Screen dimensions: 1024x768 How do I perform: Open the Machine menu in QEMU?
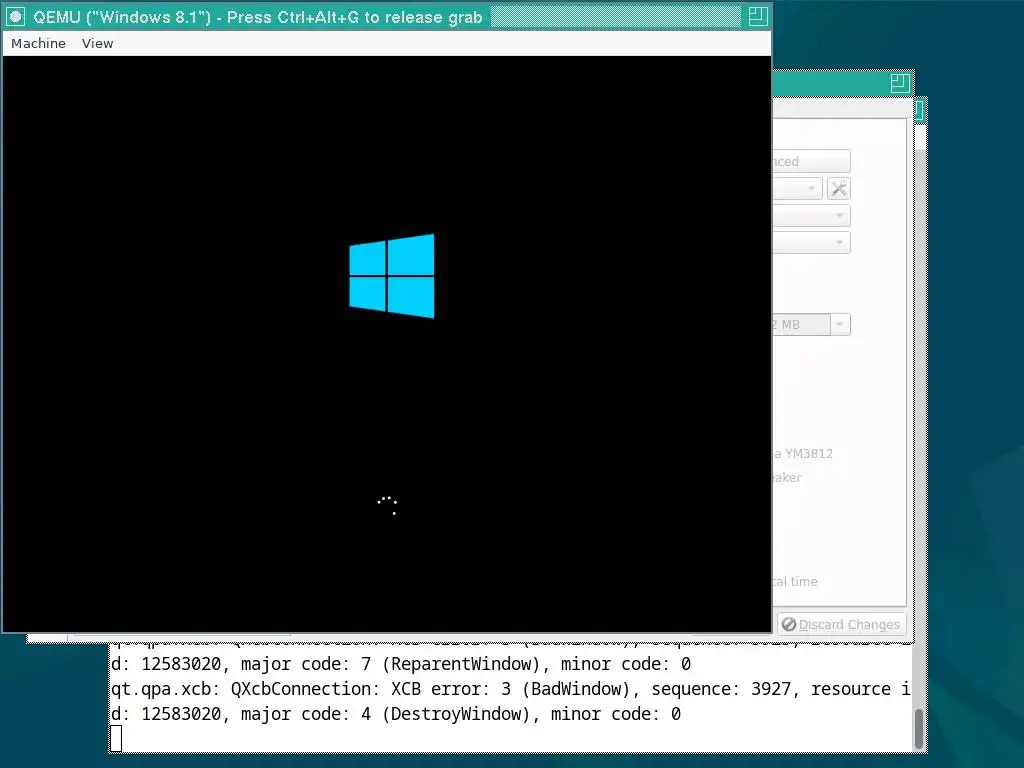[39, 43]
